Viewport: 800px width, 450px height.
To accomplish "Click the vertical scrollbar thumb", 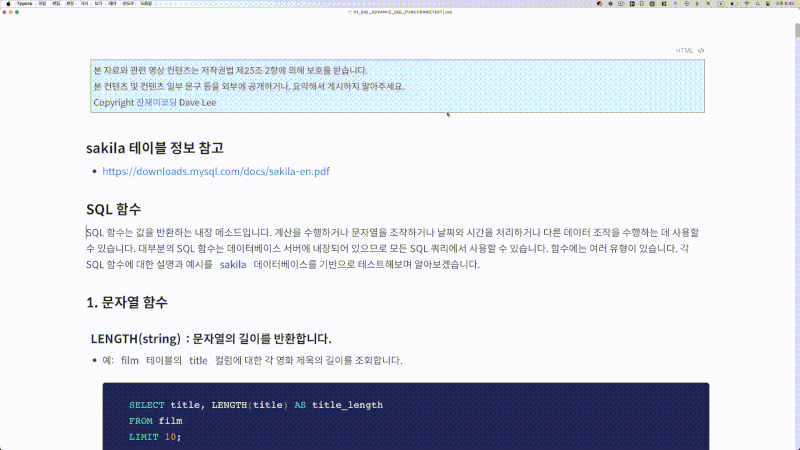I will click(797, 30).
